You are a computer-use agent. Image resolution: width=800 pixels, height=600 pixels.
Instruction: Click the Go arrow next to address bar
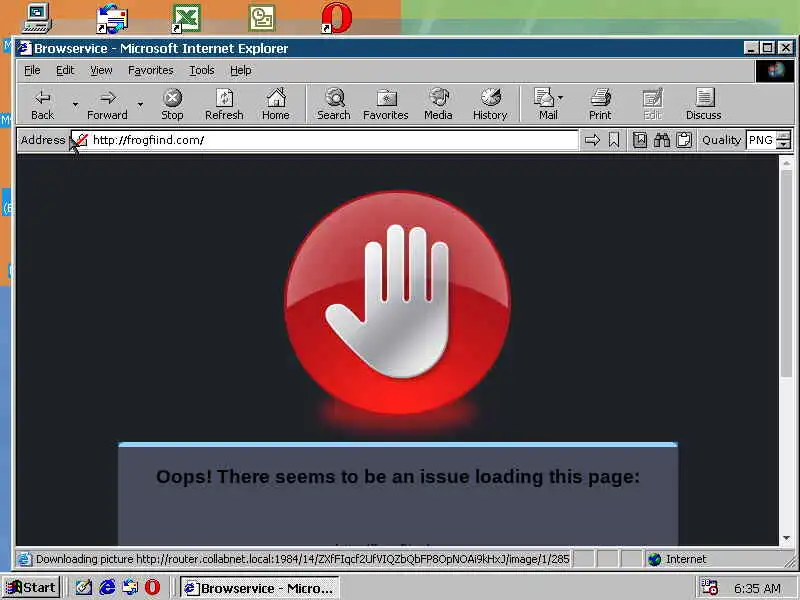[x=592, y=140]
